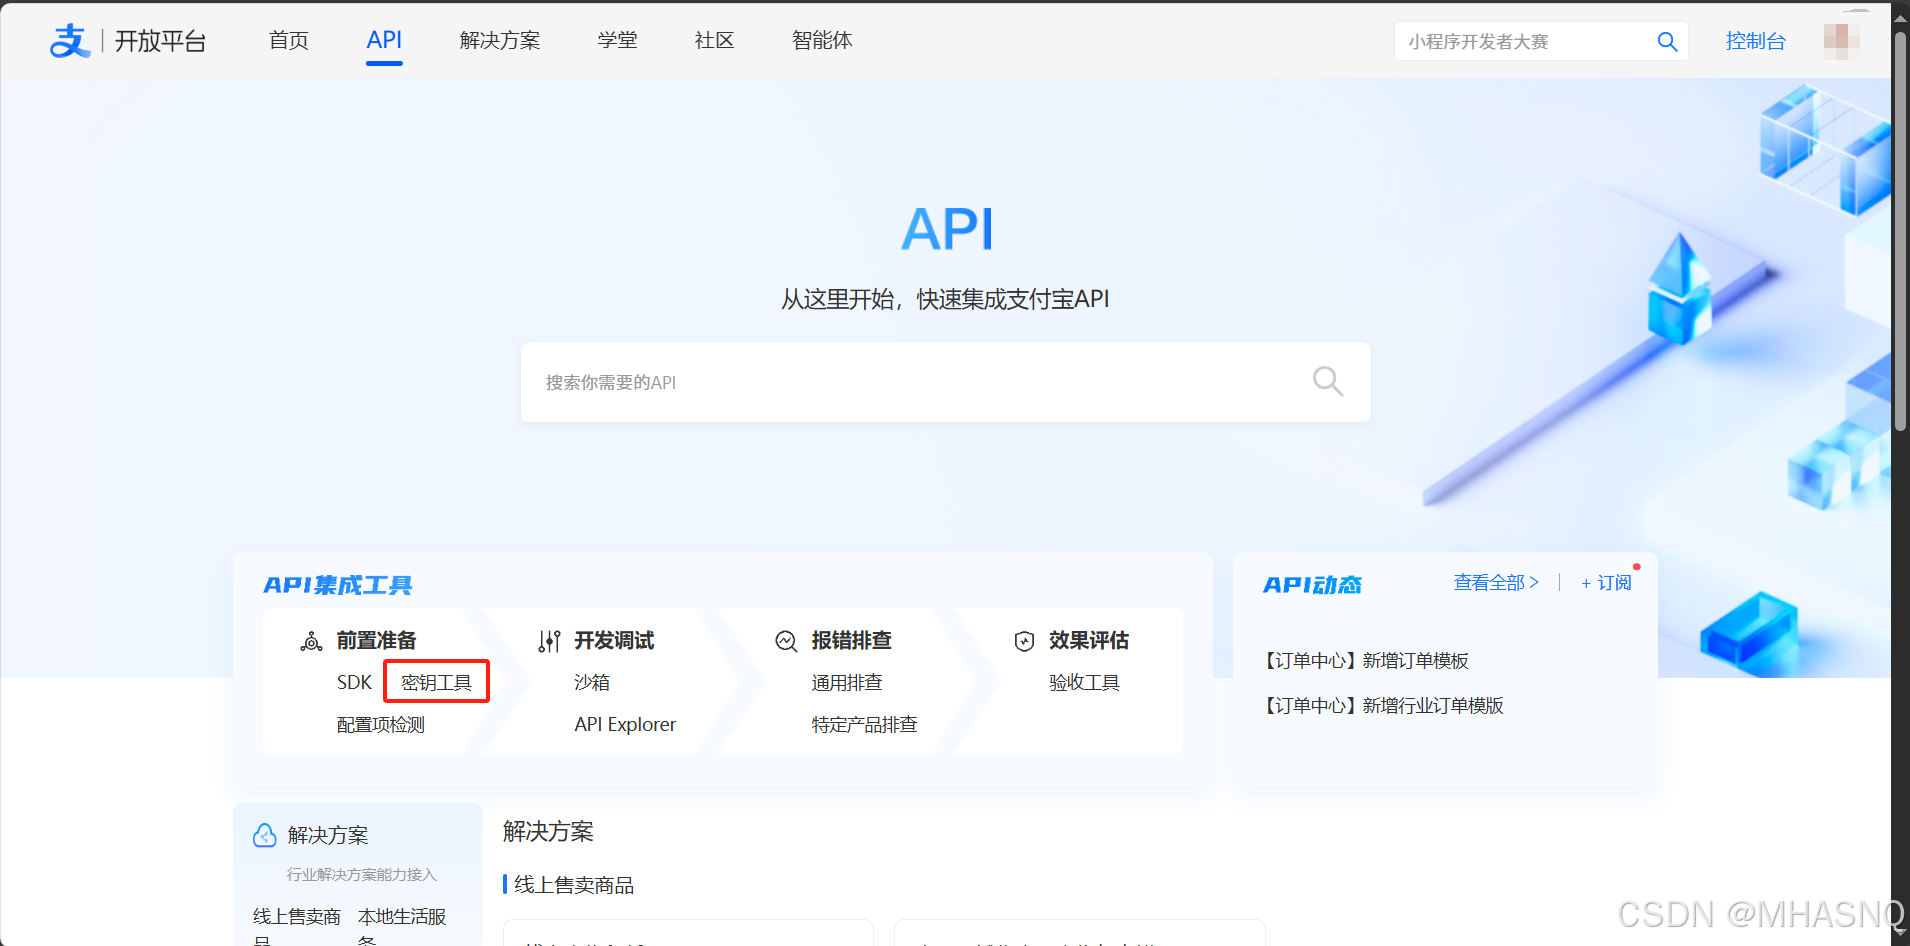Select the API navigation tab

tap(384, 40)
